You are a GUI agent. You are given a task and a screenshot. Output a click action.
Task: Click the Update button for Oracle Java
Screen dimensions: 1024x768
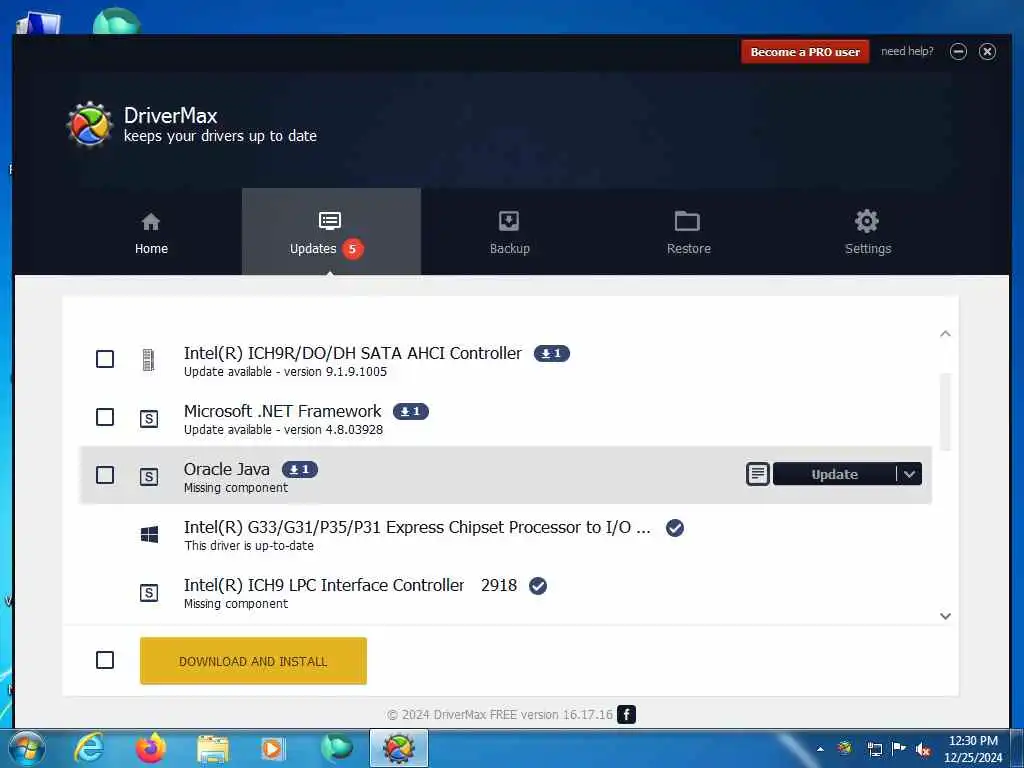tap(834, 474)
